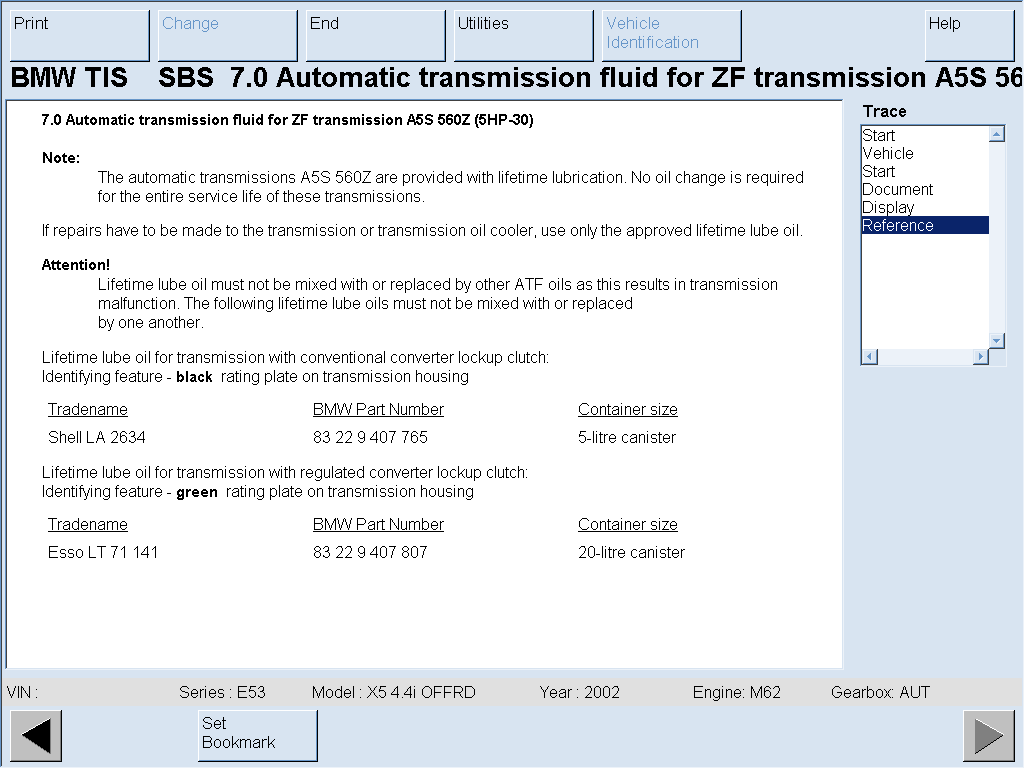The height and width of the screenshot is (768, 1024).
Task: Click the Trace list scroll up arrow
Action: coord(997,135)
